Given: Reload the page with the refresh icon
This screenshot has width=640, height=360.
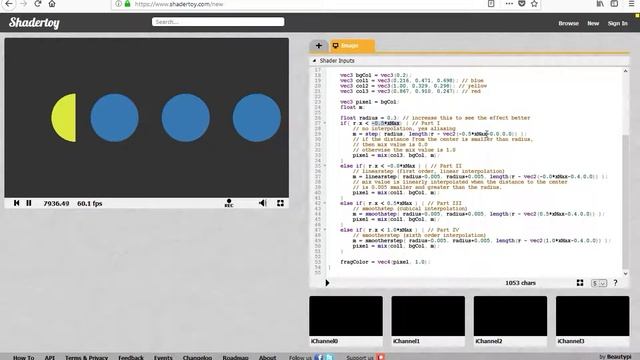Looking at the screenshot, I should point(38,4).
